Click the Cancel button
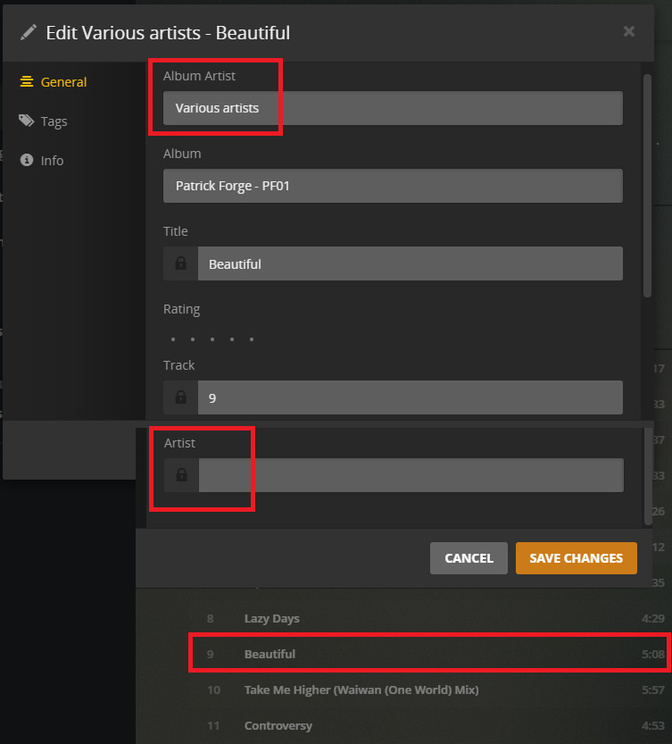The width and height of the screenshot is (672, 744). (x=469, y=558)
